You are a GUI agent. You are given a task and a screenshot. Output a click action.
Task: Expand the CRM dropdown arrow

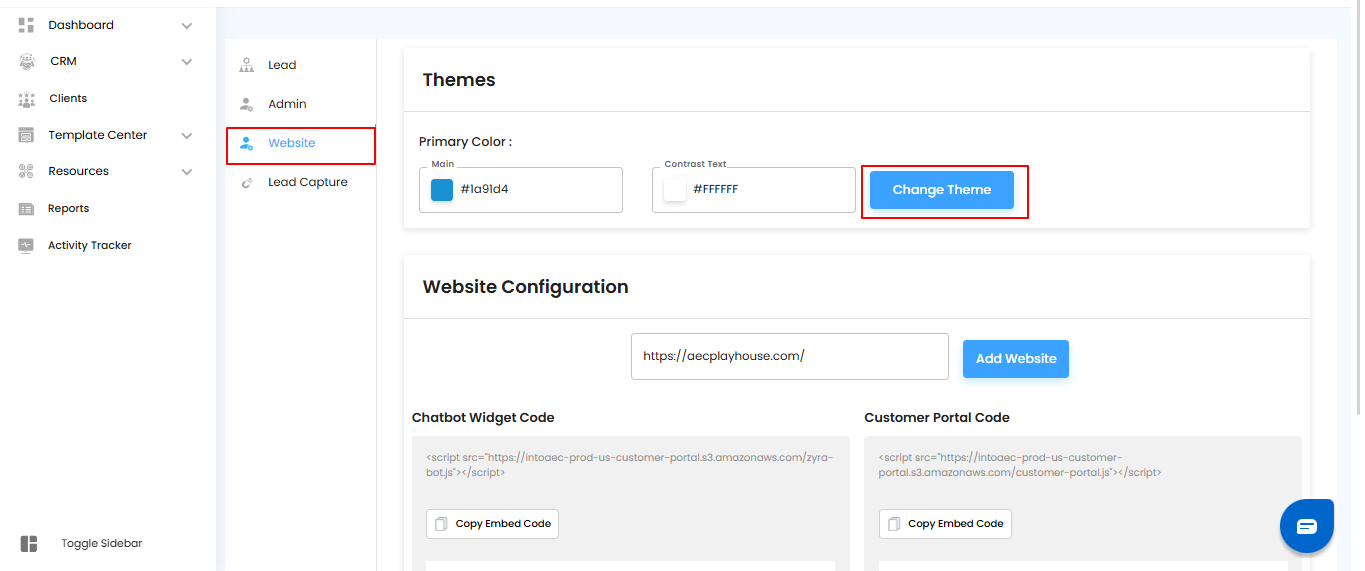coord(187,62)
